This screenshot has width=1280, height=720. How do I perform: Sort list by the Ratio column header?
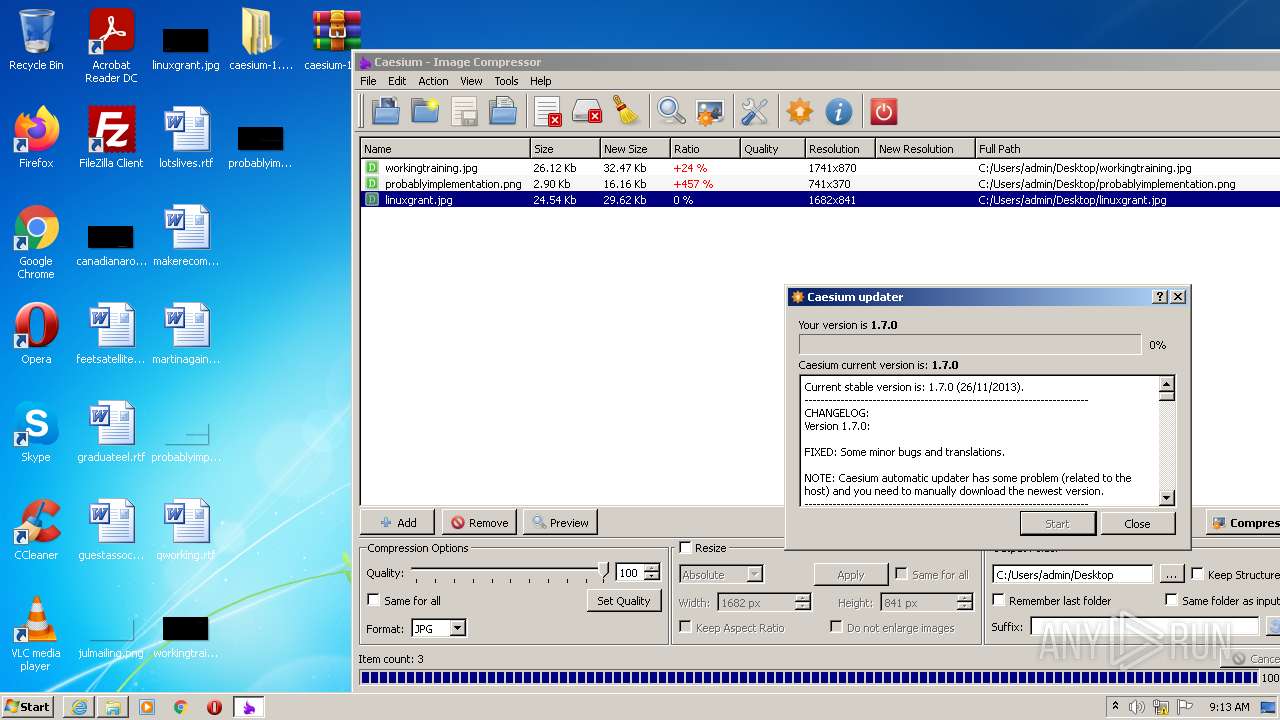click(x=704, y=149)
